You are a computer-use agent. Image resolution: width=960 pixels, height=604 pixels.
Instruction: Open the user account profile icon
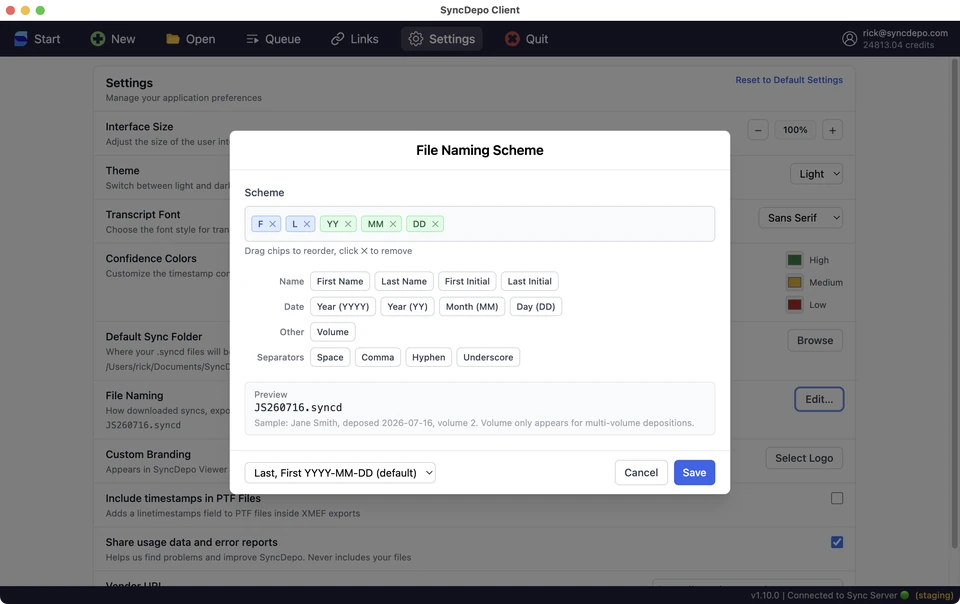point(849,39)
